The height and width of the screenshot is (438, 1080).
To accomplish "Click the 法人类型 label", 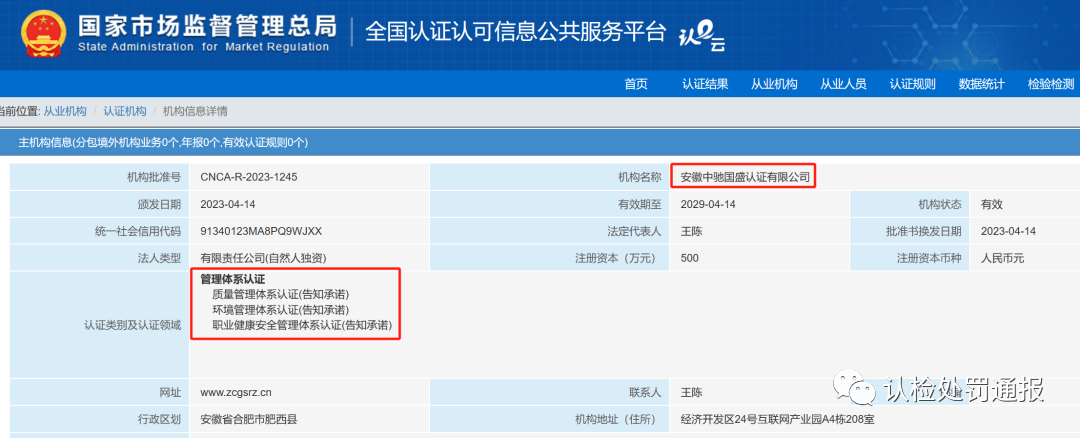I will click(159, 258).
